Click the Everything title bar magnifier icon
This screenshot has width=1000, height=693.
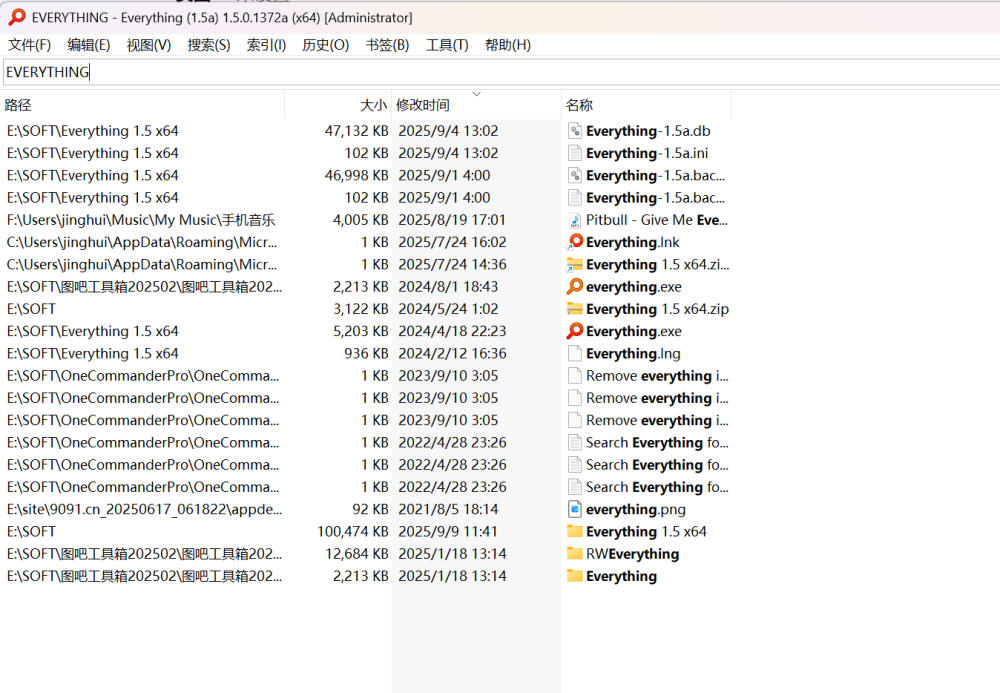[x=17, y=17]
